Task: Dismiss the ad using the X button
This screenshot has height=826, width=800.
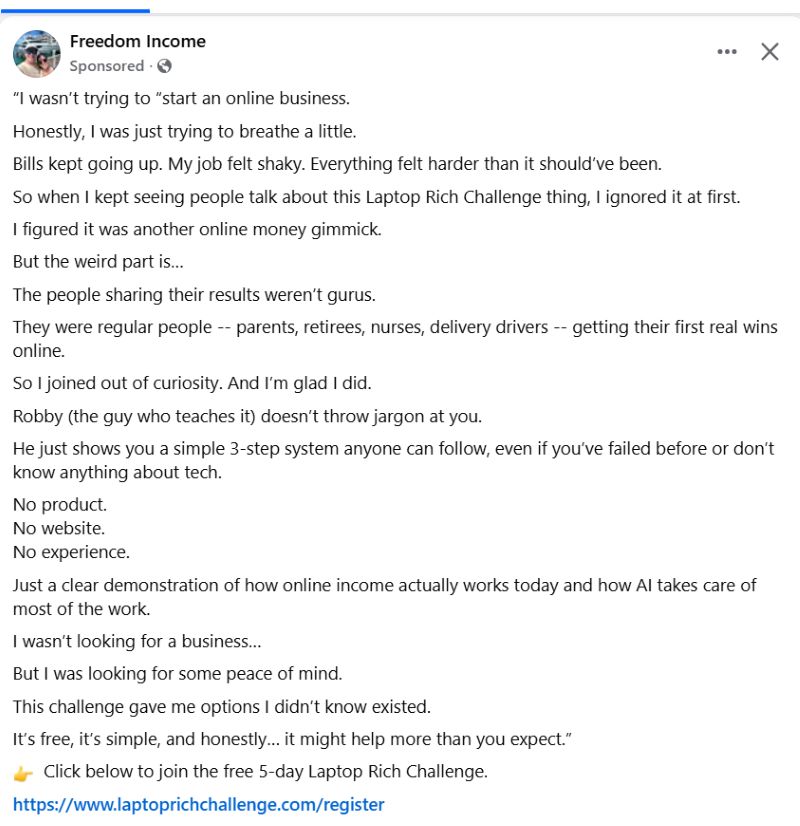Action: [x=769, y=51]
